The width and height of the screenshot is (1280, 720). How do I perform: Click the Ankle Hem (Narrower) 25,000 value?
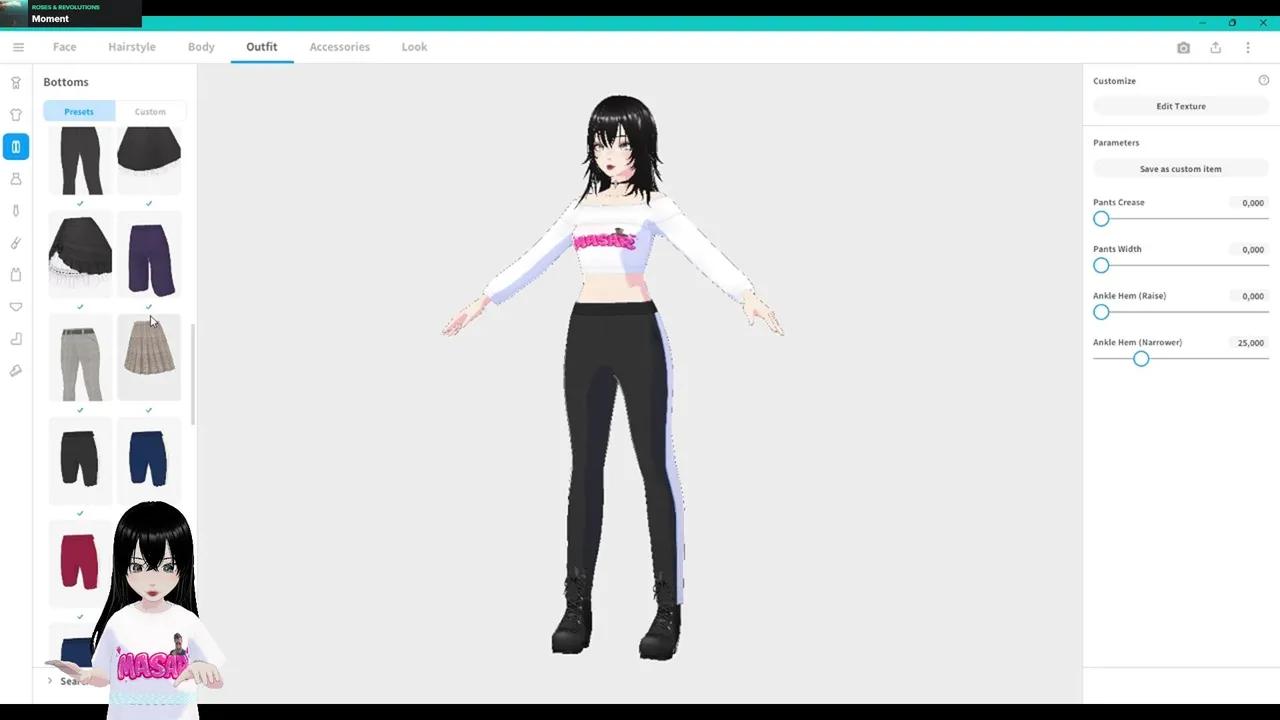pos(1250,343)
